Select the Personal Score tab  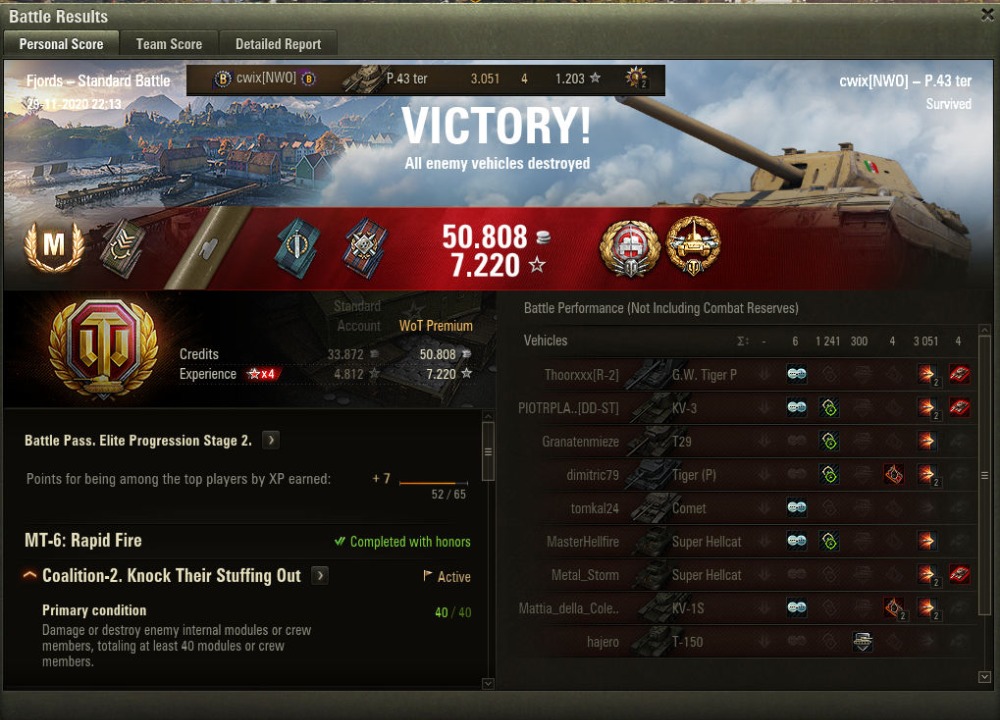pos(61,44)
